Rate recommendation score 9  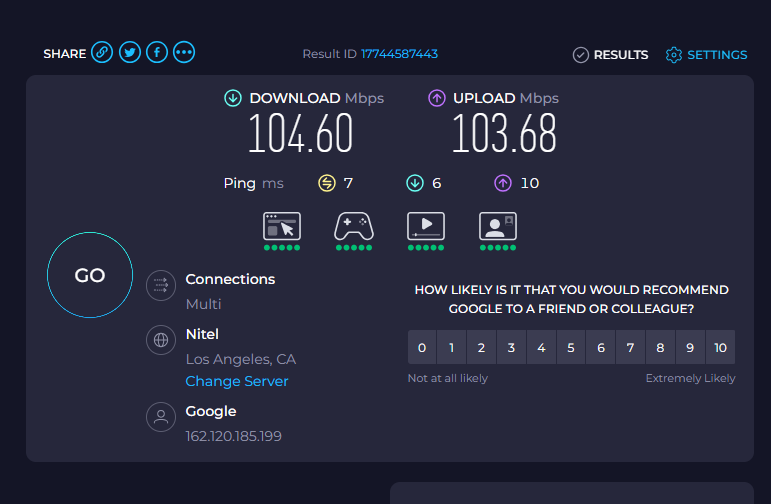[690, 347]
